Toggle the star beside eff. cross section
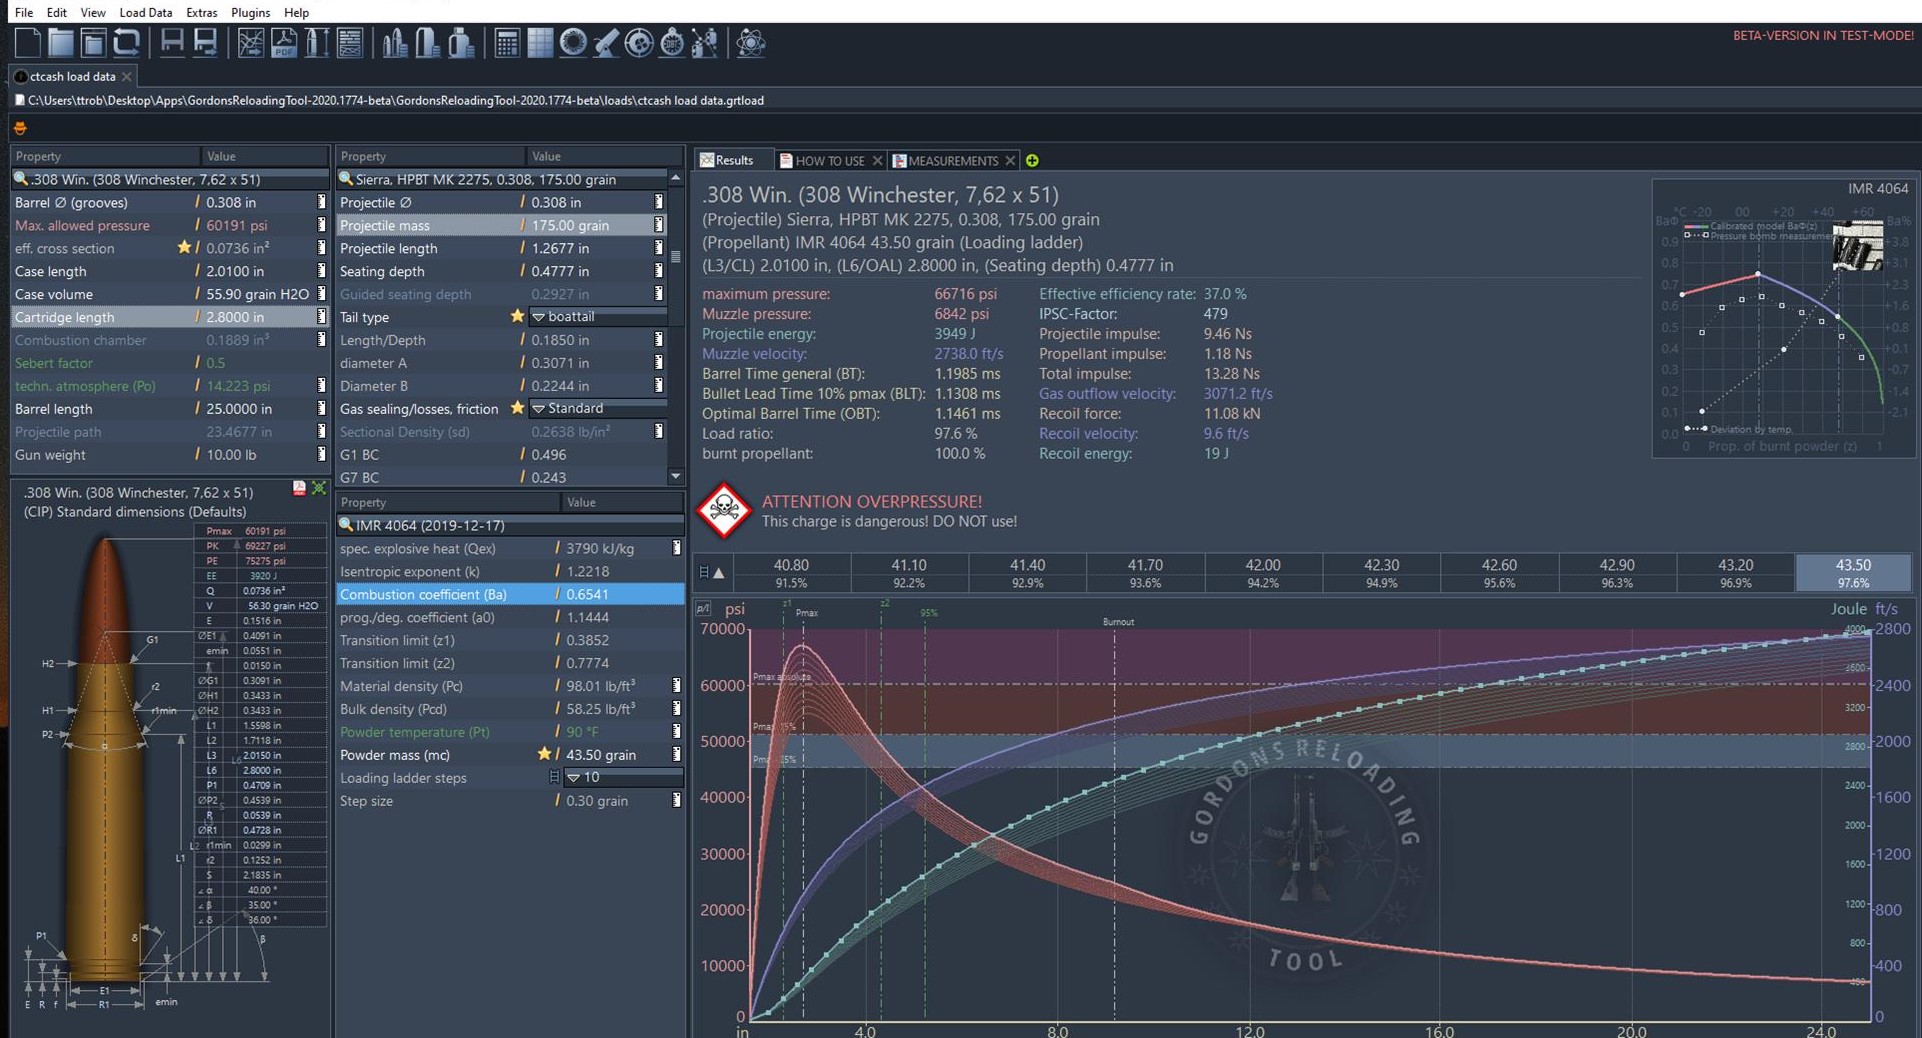1922x1038 pixels. tap(184, 248)
